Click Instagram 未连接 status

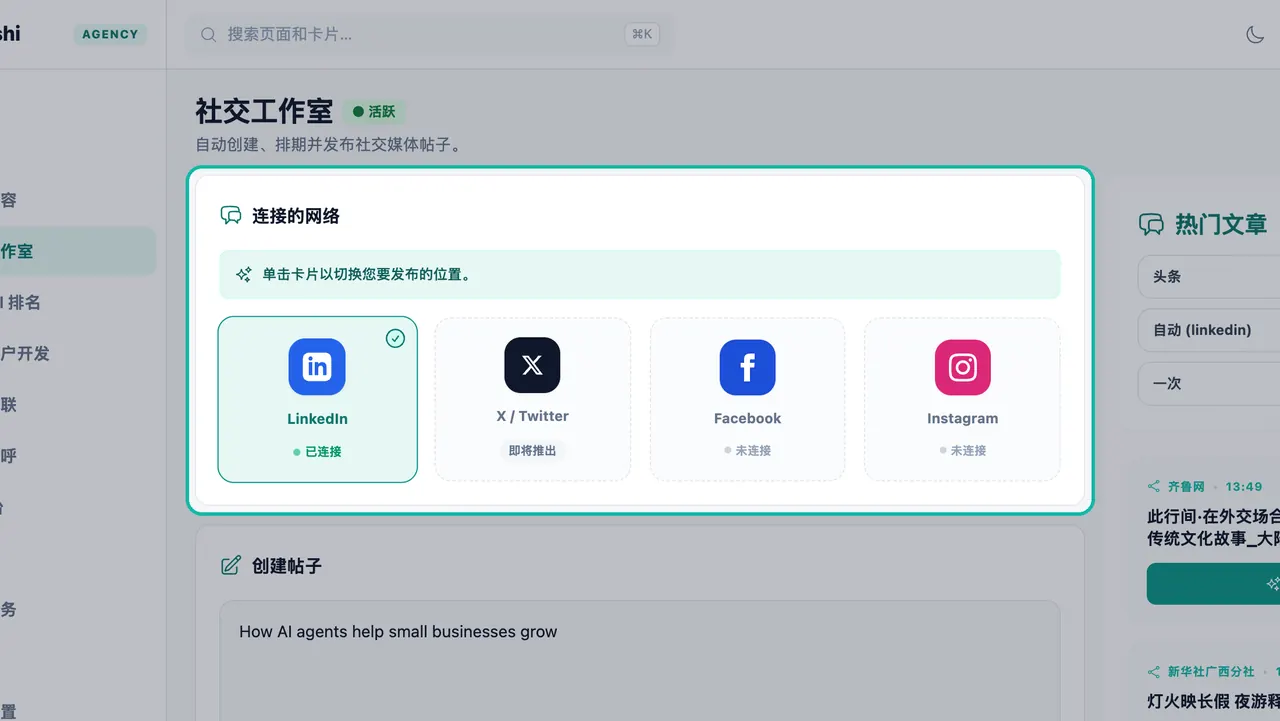[x=962, y=451]
